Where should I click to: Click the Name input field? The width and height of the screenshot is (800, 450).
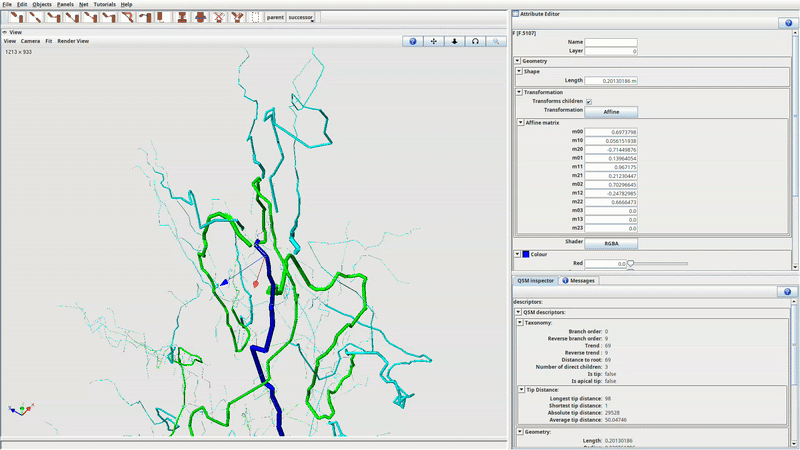coord(611,42)
